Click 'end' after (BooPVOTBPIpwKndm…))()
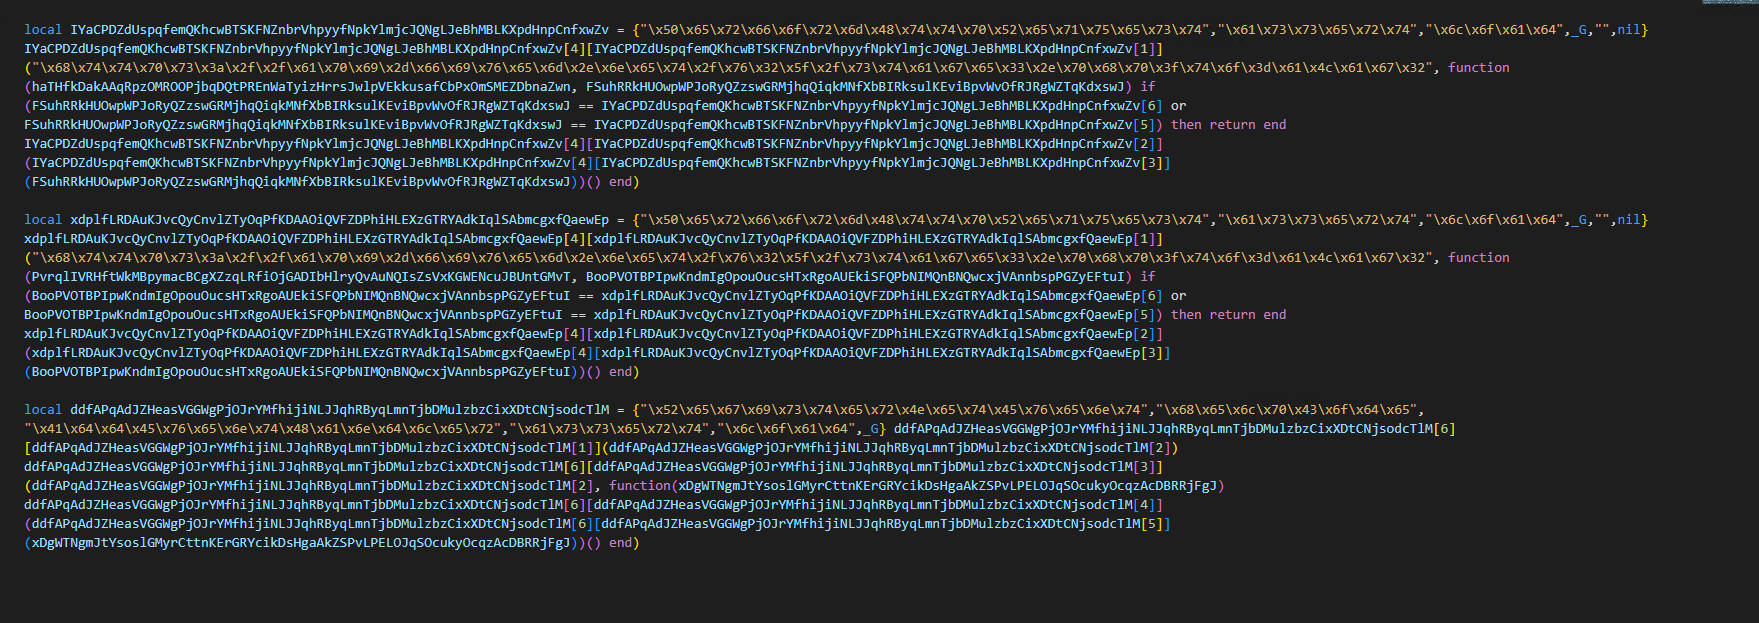The width and height of the screenshot is (1759, 623). [621, 372]
